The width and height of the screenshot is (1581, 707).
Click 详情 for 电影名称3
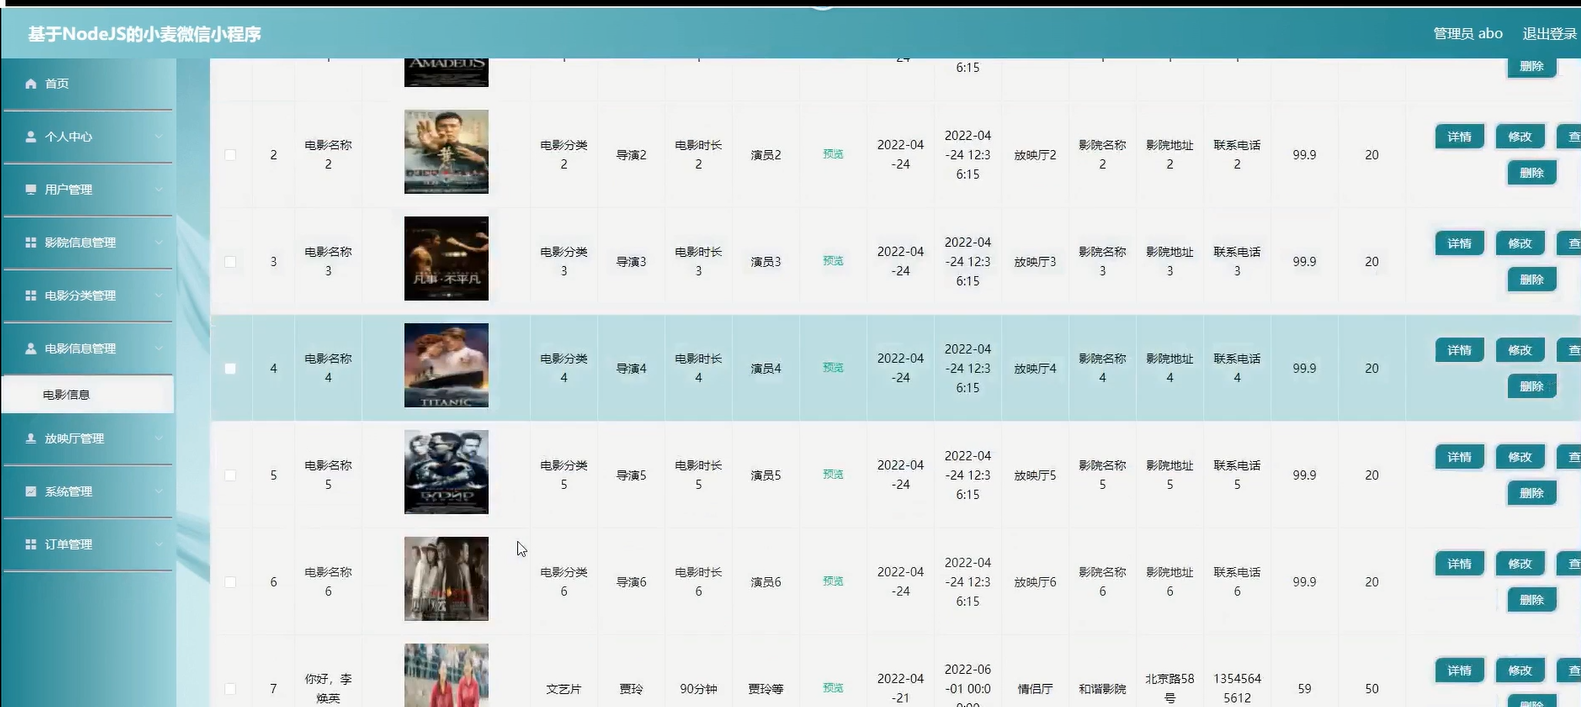[1459, 244]
